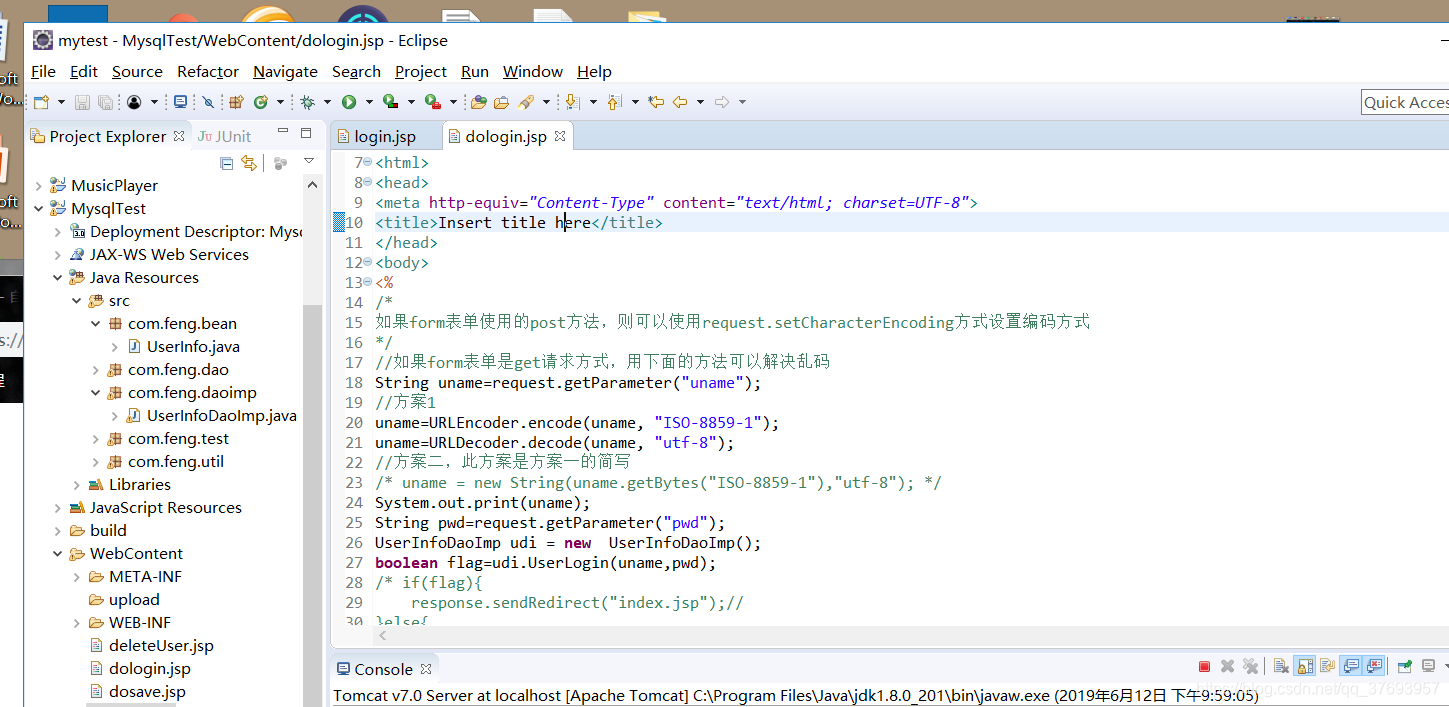Run the project with the green play icon
The height and width of the screenshot is (707, 1449).
[x=349, y=102]
